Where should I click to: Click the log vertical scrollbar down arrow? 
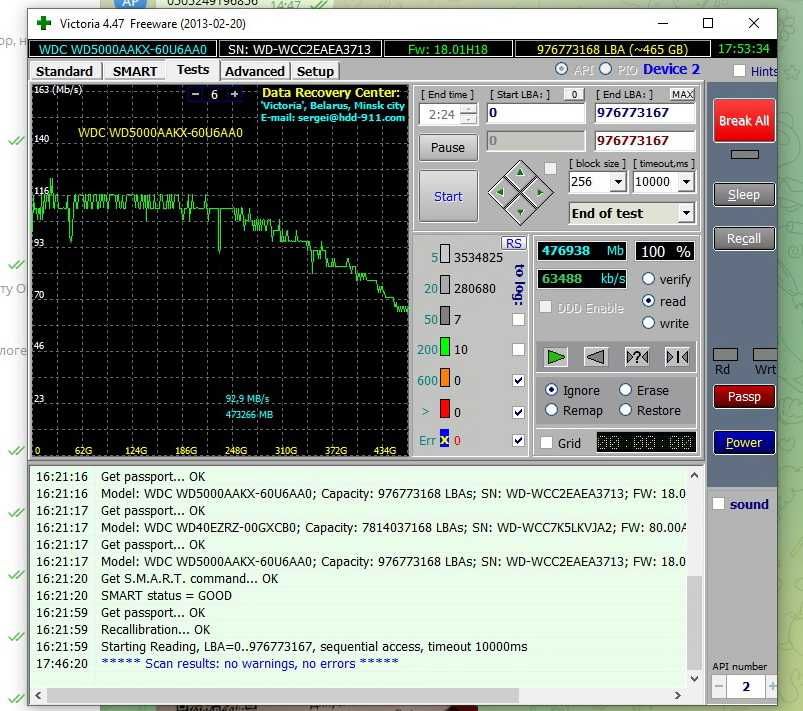coord(694,678)
